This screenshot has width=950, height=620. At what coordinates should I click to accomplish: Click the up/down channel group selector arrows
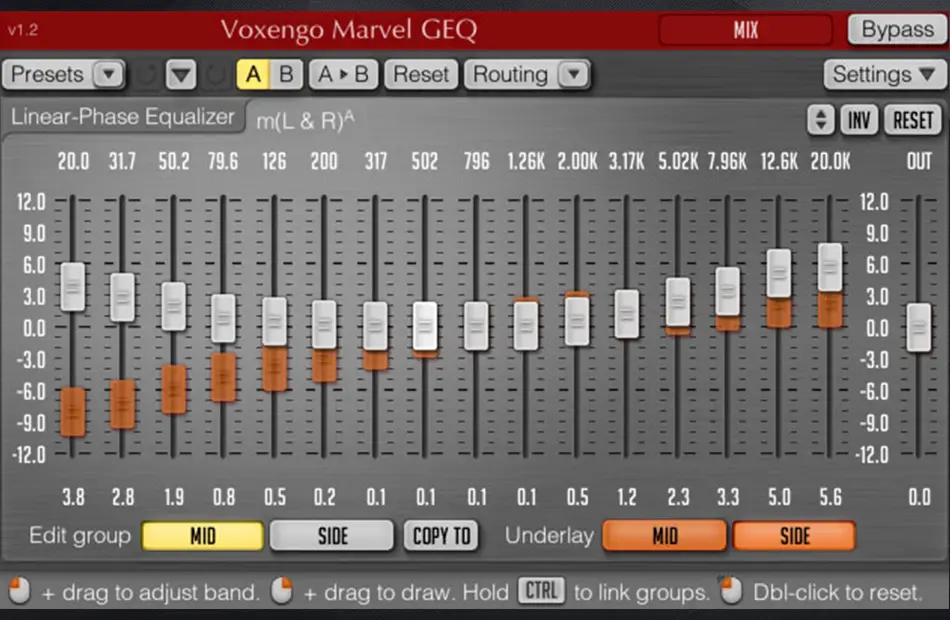(x=821, y=120)
